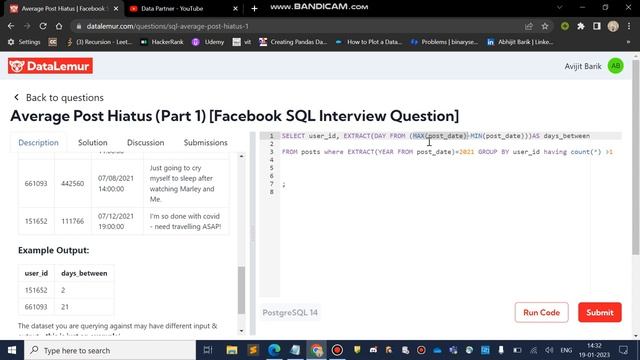
Task: Open the AB user avatar menu
Action: tap(615, 66)
